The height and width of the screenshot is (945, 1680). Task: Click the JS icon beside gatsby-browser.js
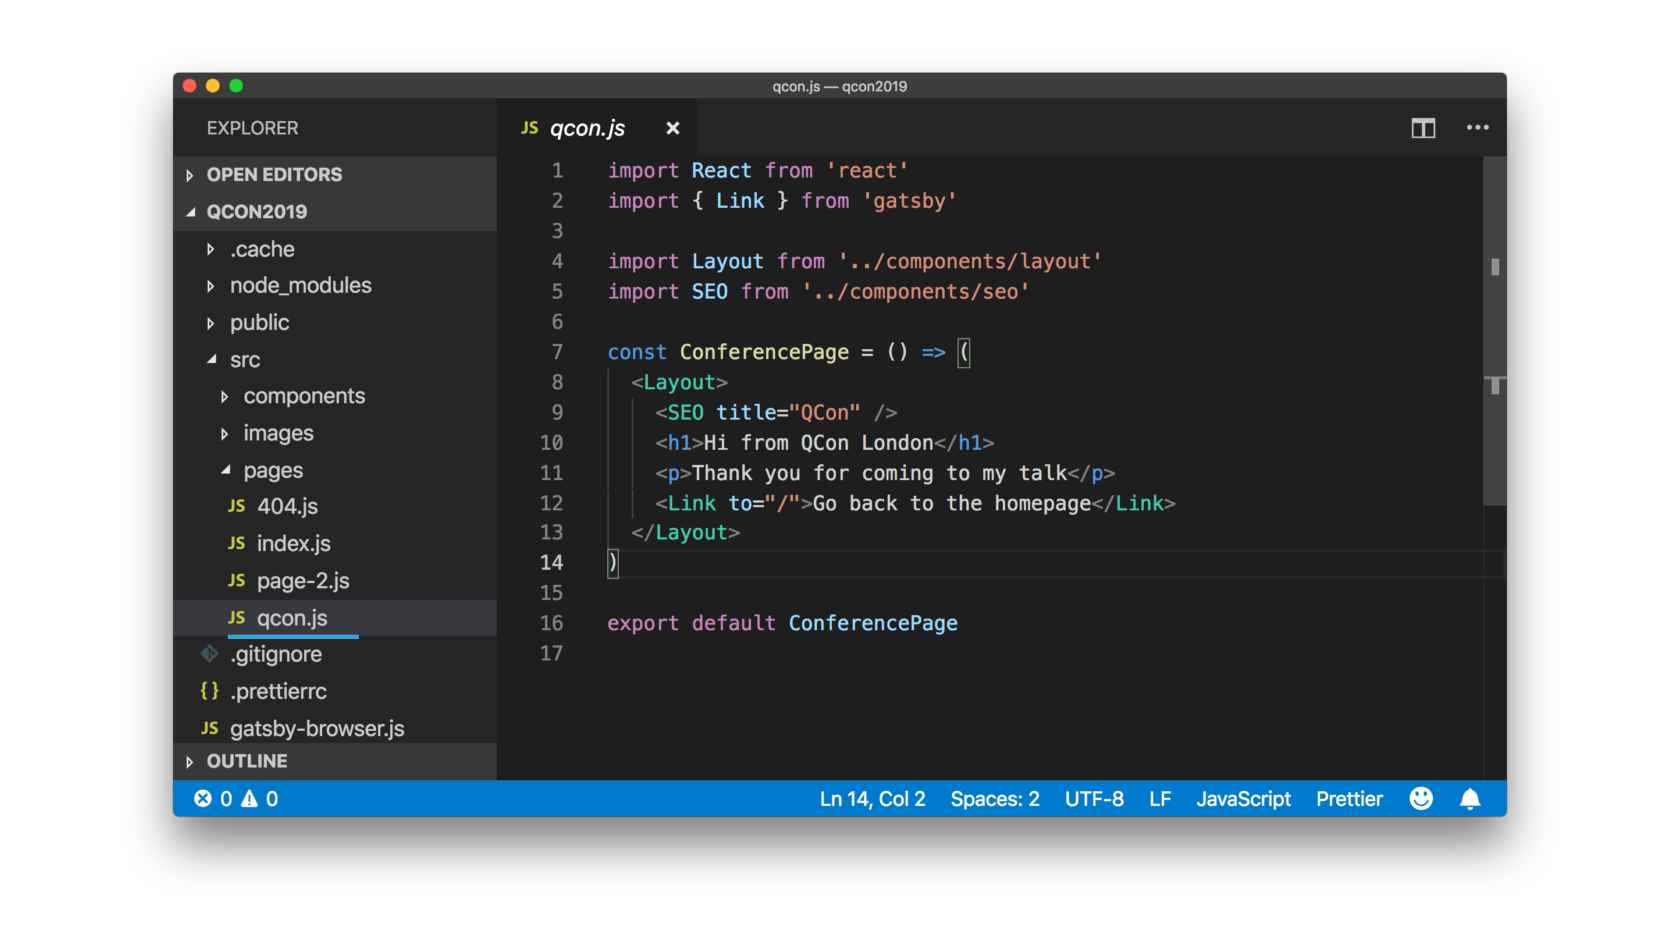[210, 728]
